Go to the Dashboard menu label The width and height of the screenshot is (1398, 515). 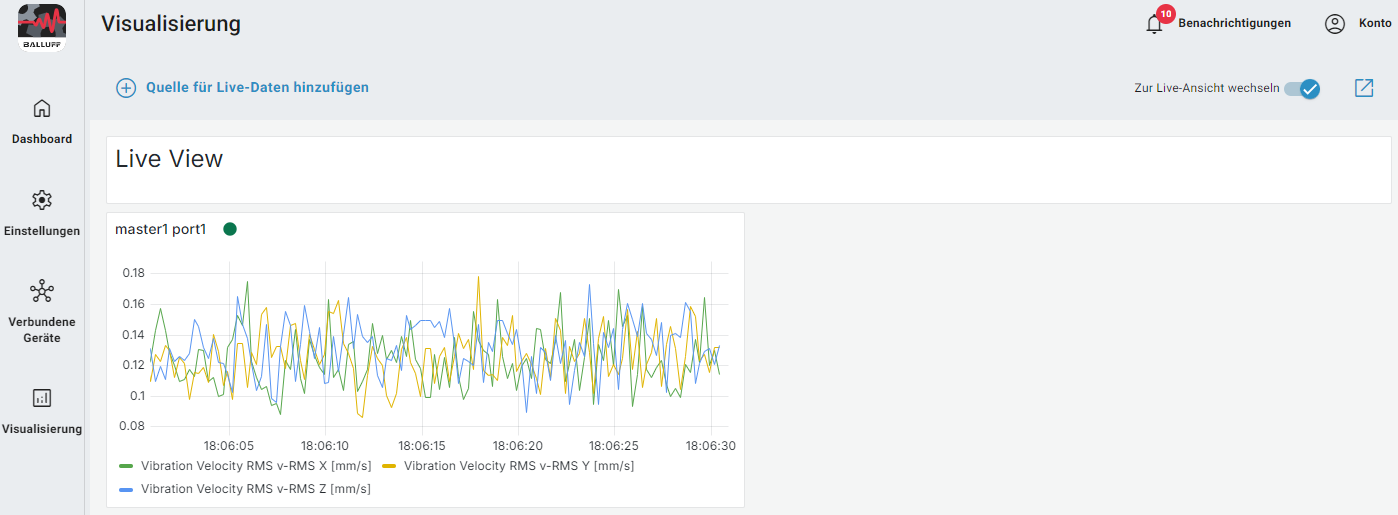click(42, 139)
